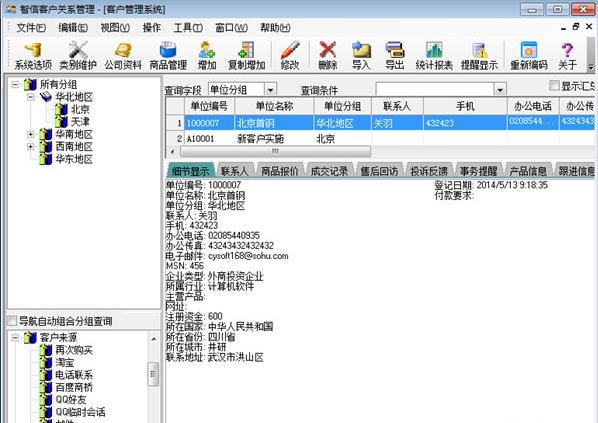Enable 导航自动组合分组查询 checkbox

[13, 321]
